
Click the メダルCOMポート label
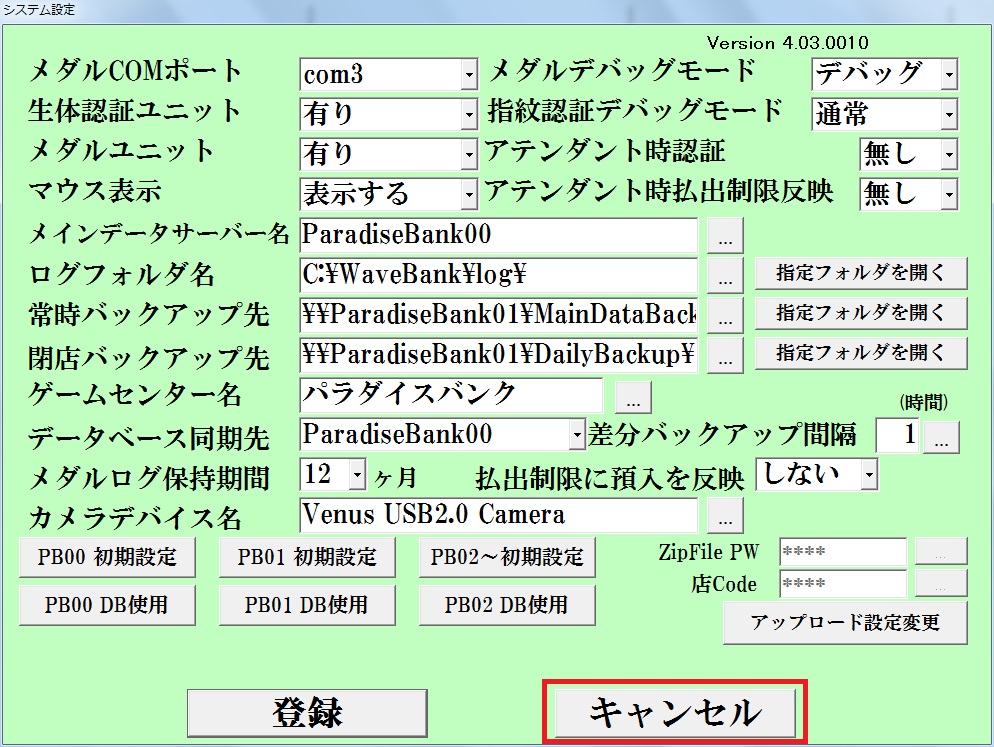point(135,71)
